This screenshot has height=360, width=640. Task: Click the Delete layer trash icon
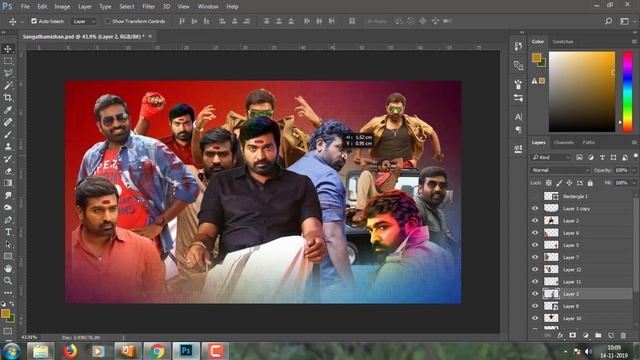coord(623,336)
